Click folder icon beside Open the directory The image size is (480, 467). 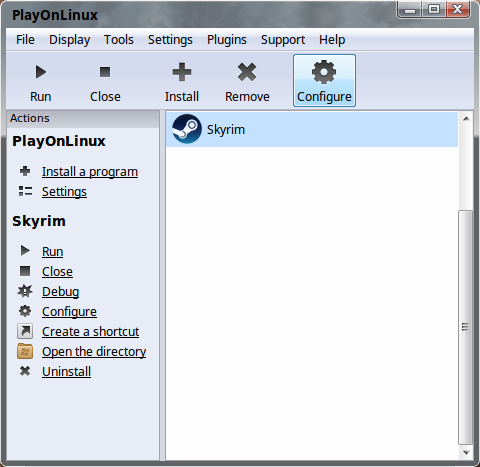click(25, 351)
